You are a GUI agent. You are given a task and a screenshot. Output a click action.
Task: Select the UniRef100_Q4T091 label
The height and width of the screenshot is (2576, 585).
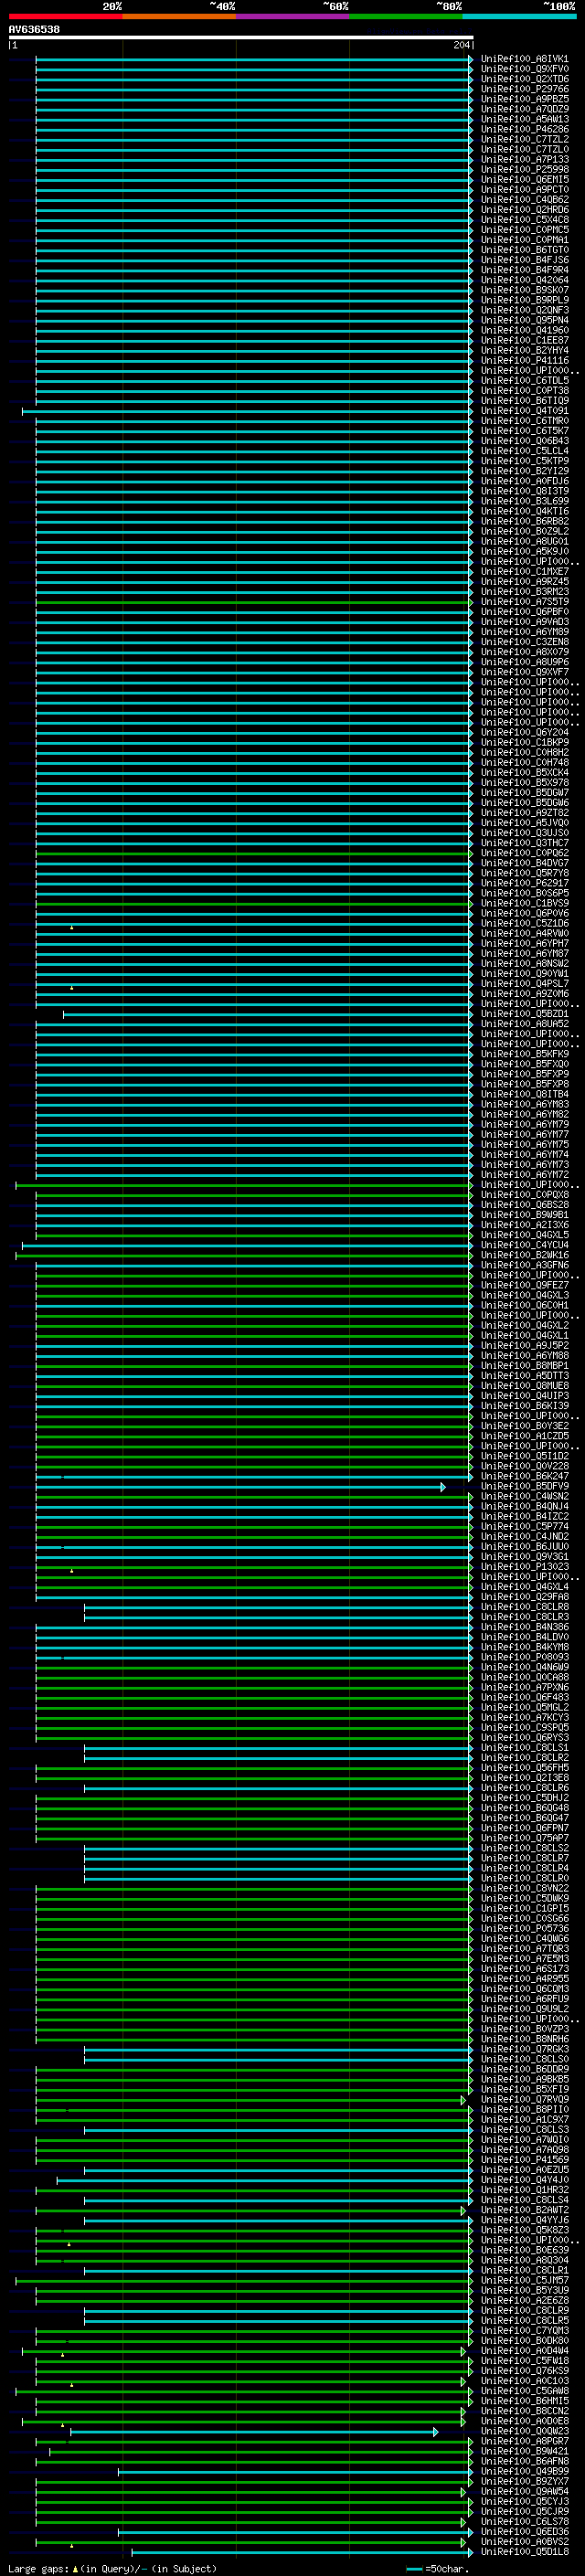point(524,411)
